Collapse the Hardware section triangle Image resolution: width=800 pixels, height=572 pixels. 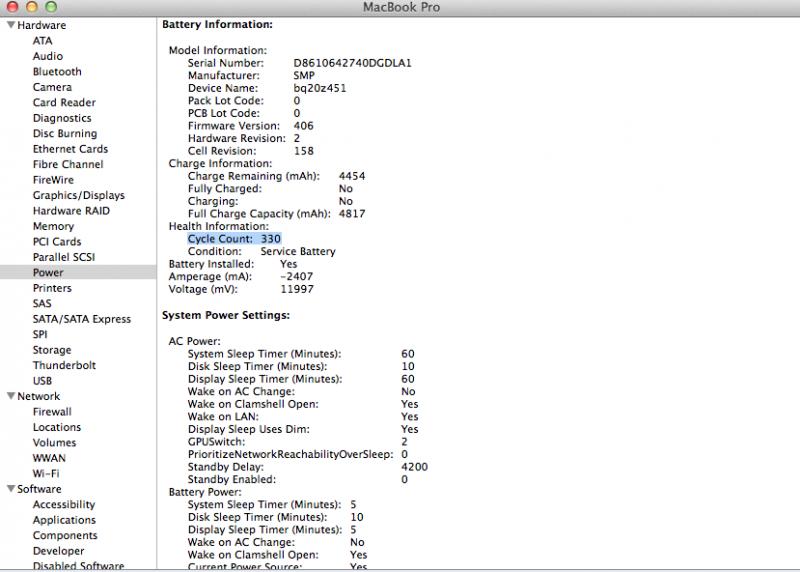(x=11, y=24)
